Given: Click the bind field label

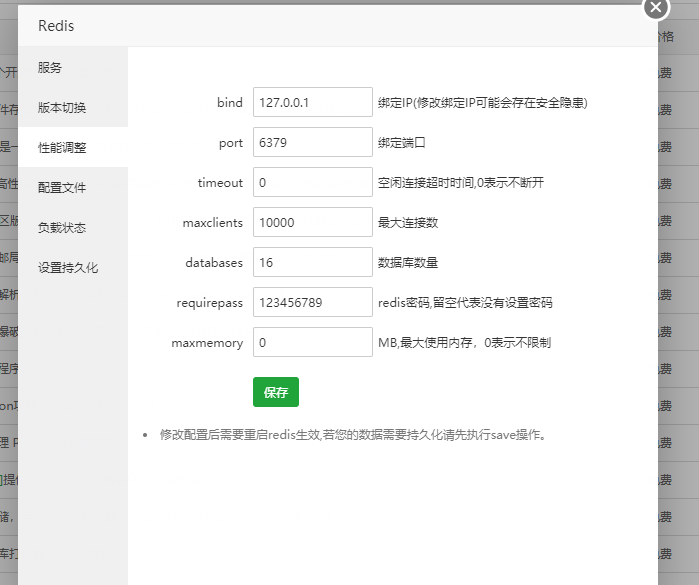Looking at the screenshot, I should (230, 103).
